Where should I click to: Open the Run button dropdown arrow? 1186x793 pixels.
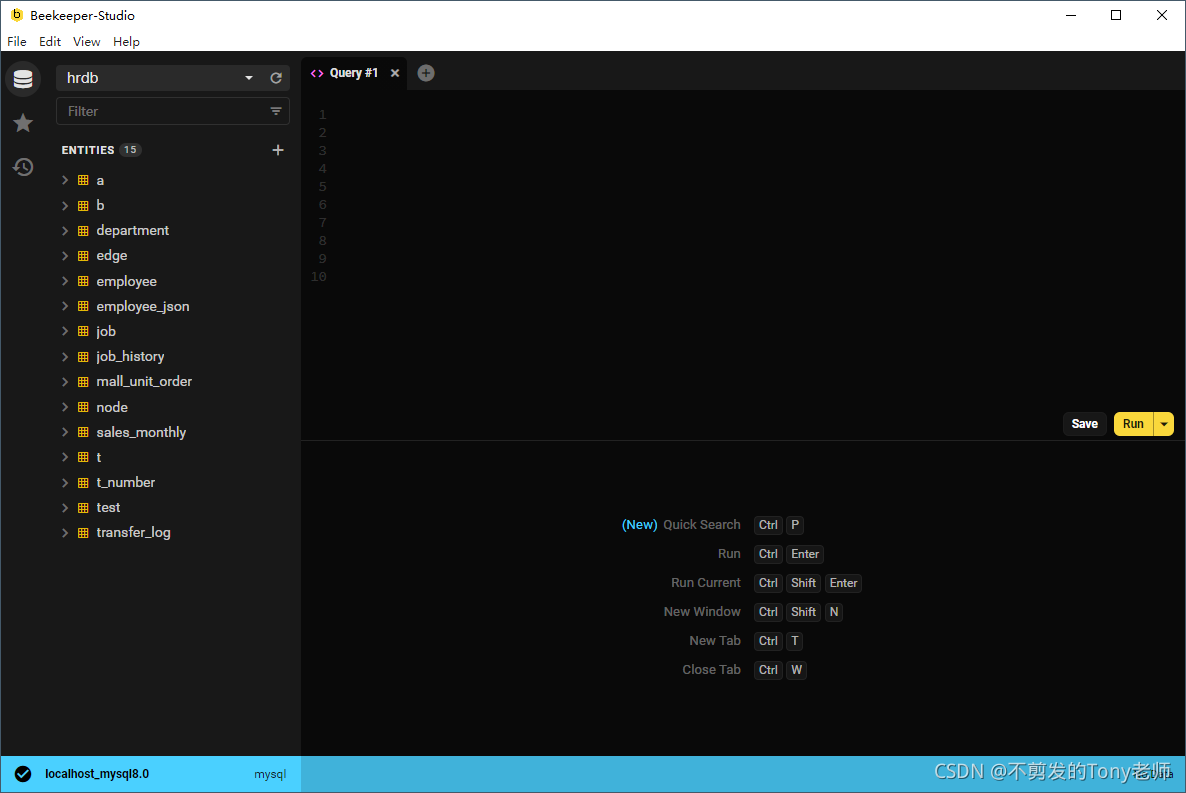tap(1163, 424)
